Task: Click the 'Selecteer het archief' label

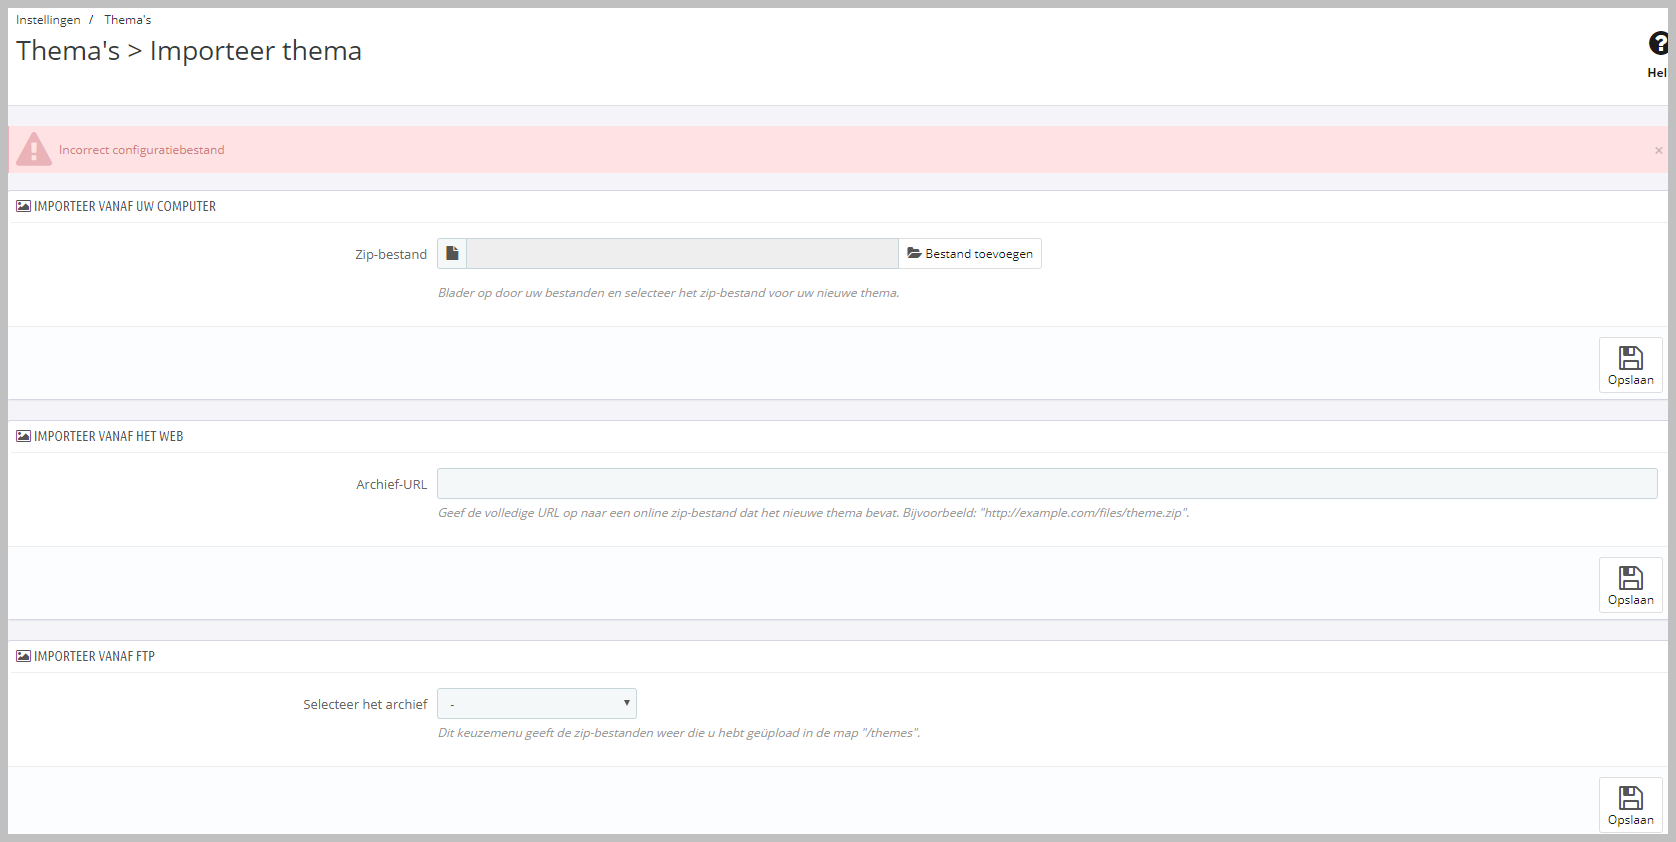Action: (365, 705)
